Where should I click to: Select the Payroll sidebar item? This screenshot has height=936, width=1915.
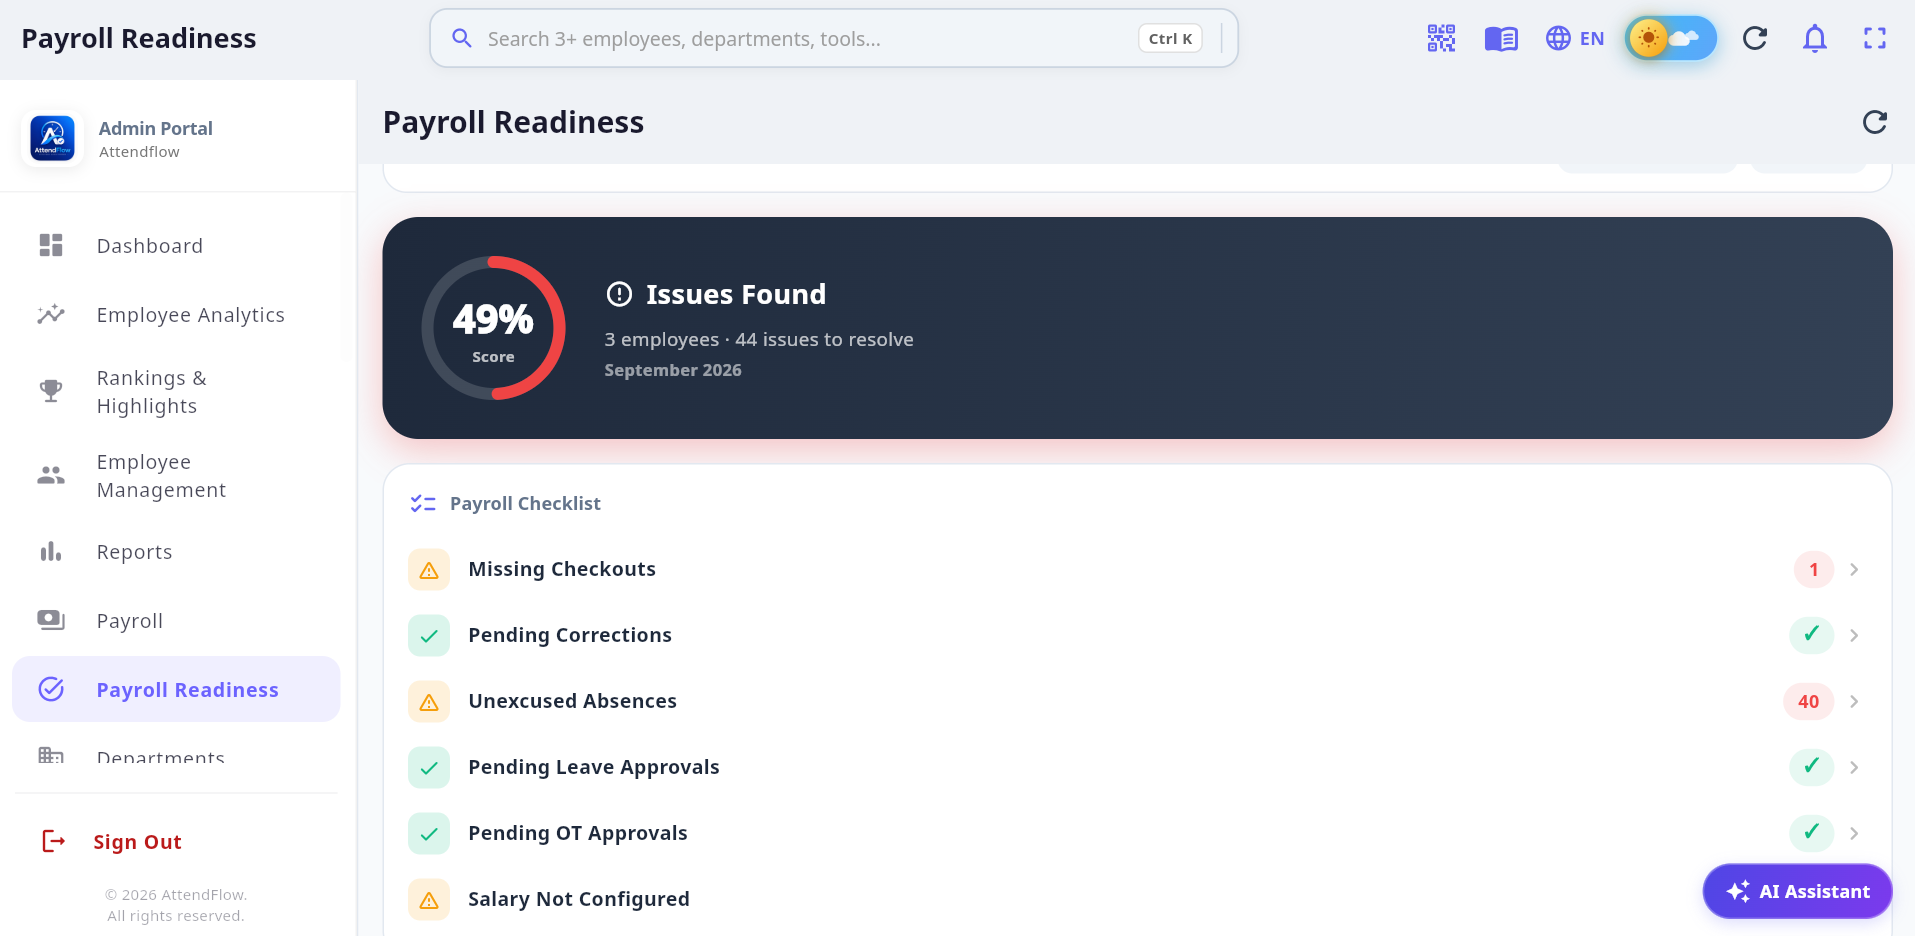176,621
